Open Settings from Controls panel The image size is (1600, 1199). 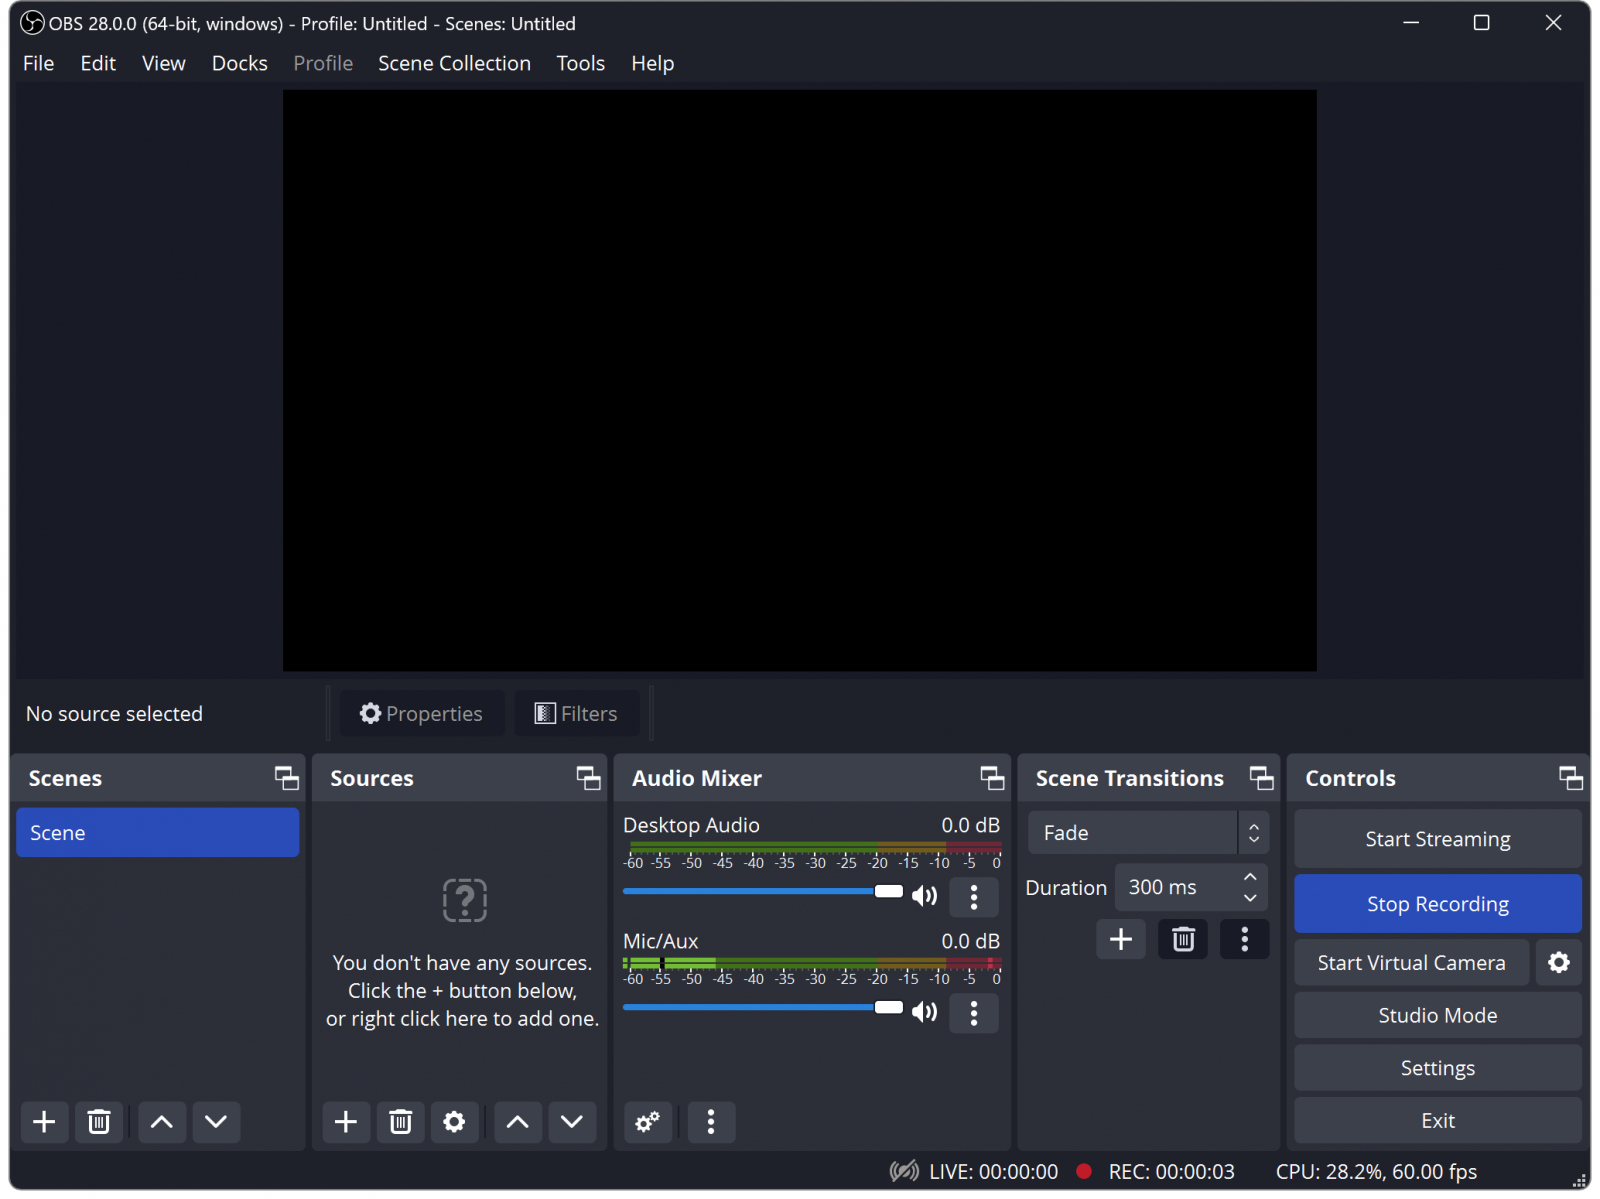1438,1068
